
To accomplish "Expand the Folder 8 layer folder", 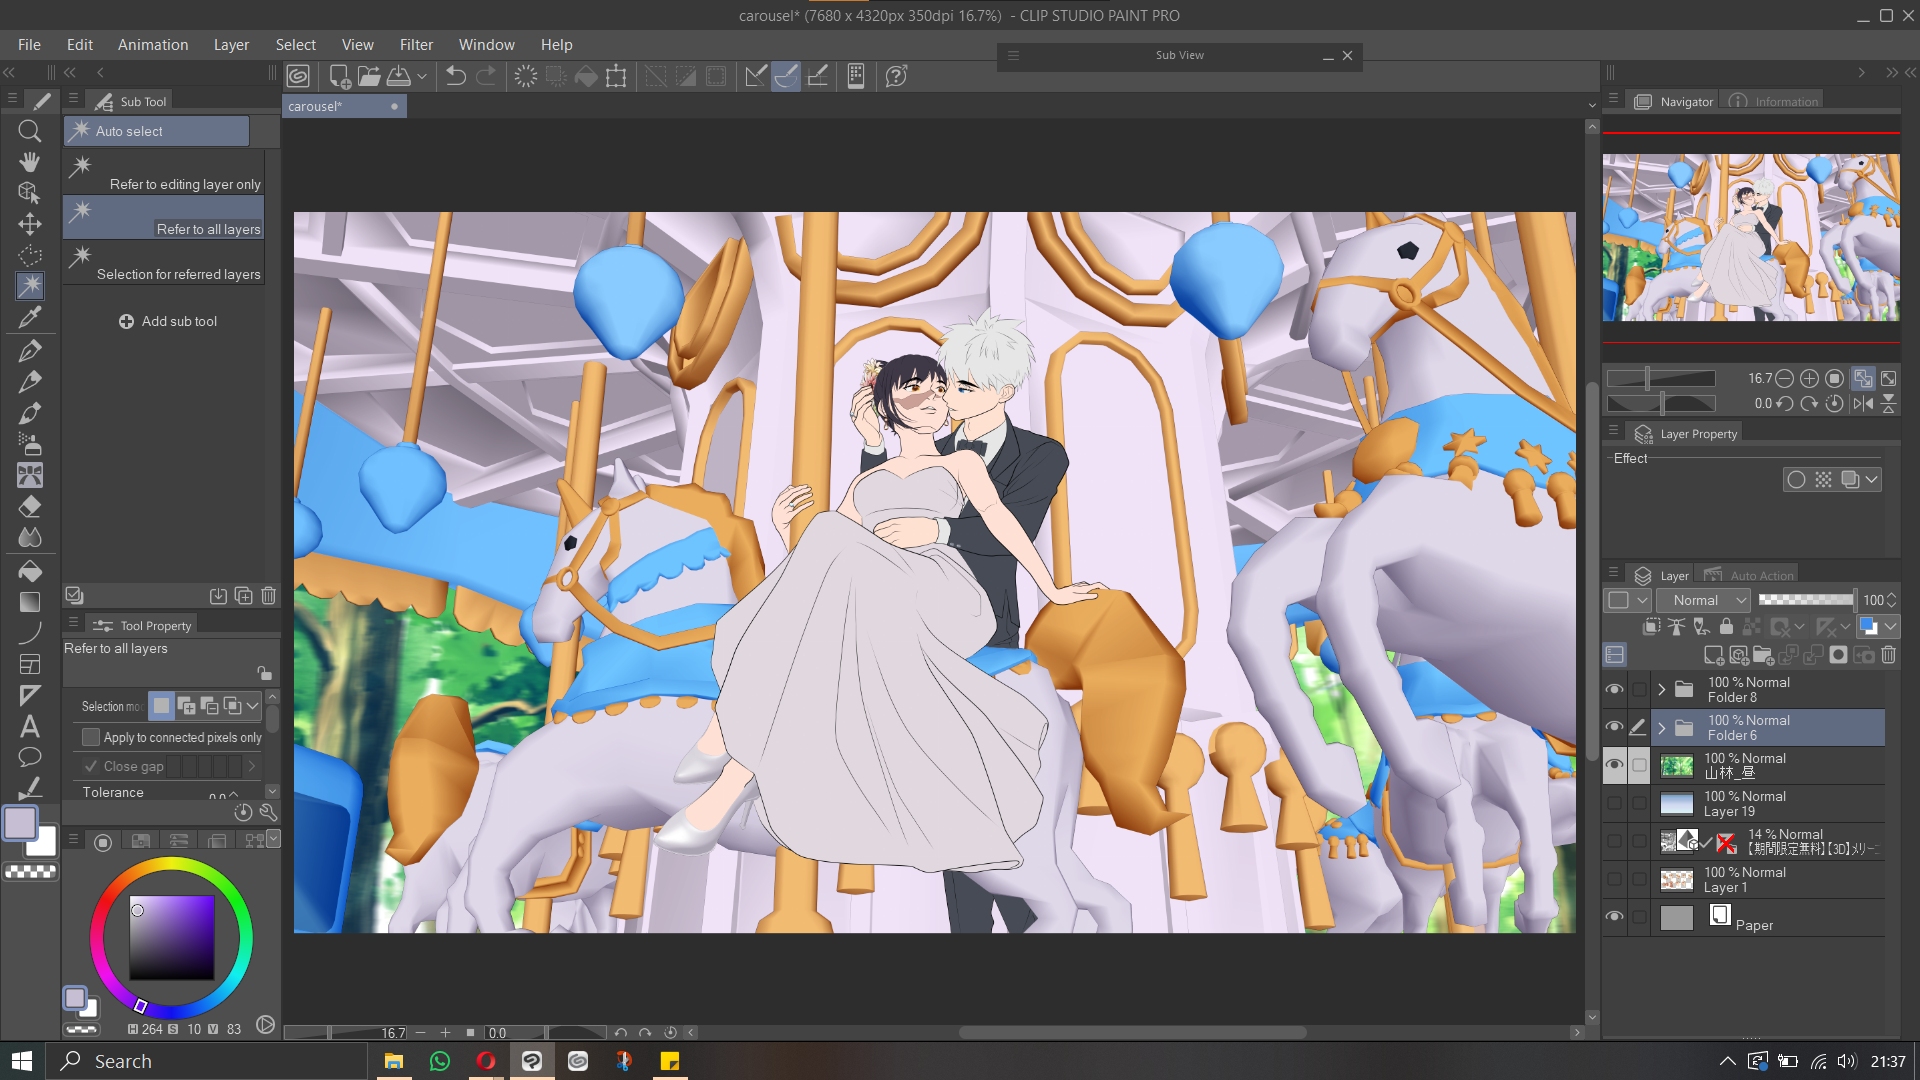I will coord(1662,690).
